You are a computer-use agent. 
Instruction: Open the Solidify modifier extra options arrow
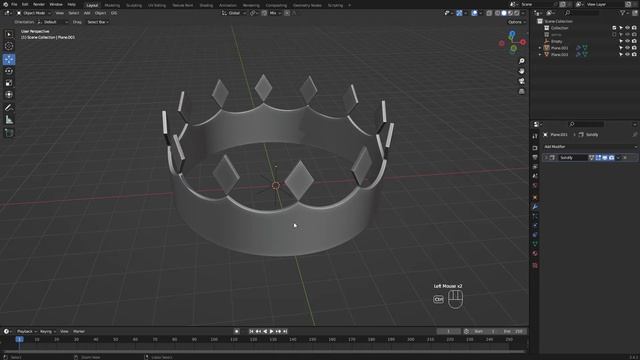(618, 158)
